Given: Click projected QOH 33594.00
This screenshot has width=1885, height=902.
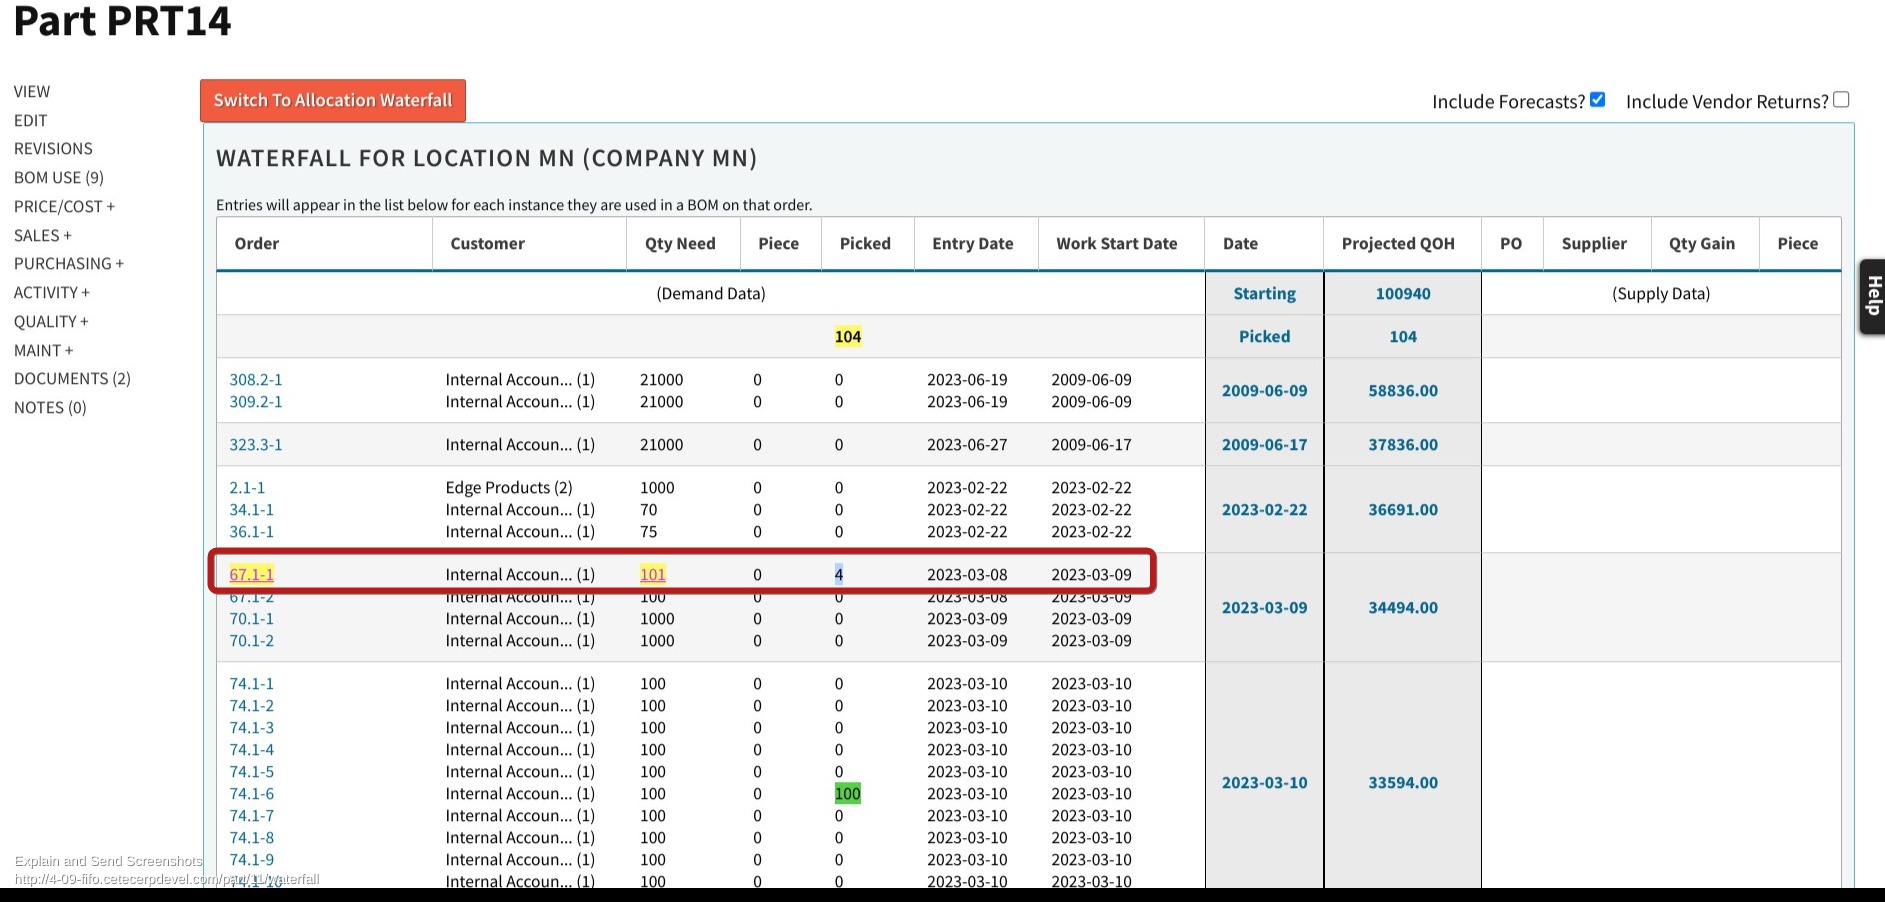Looking at the screenshot, I should [1403, 783].
